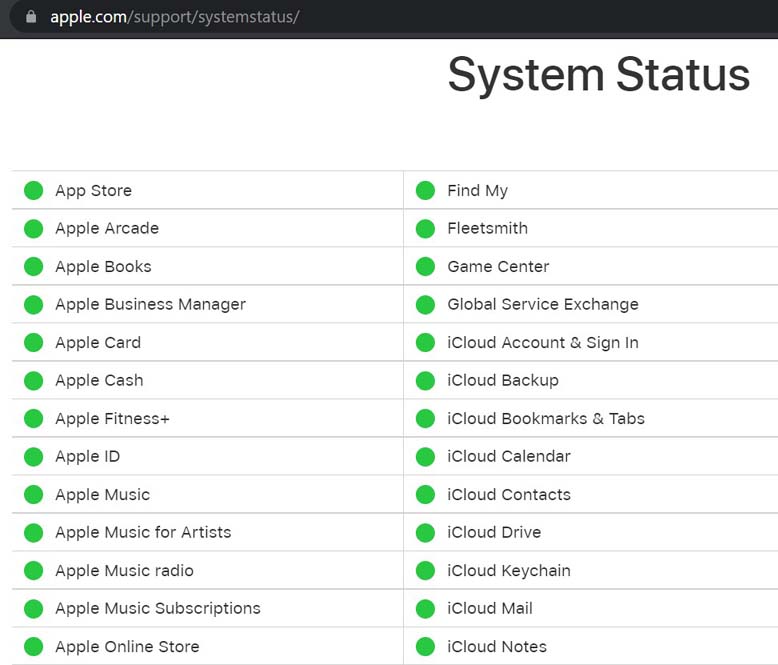Select the Fleetsmith service name
778x665 pixels.
(x=488, y=228)
